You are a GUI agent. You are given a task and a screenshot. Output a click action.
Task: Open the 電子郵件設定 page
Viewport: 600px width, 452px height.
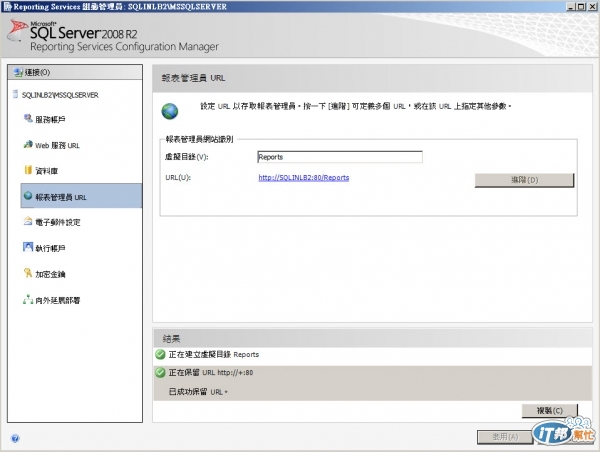pyautogui.click(x=58, y=222)
